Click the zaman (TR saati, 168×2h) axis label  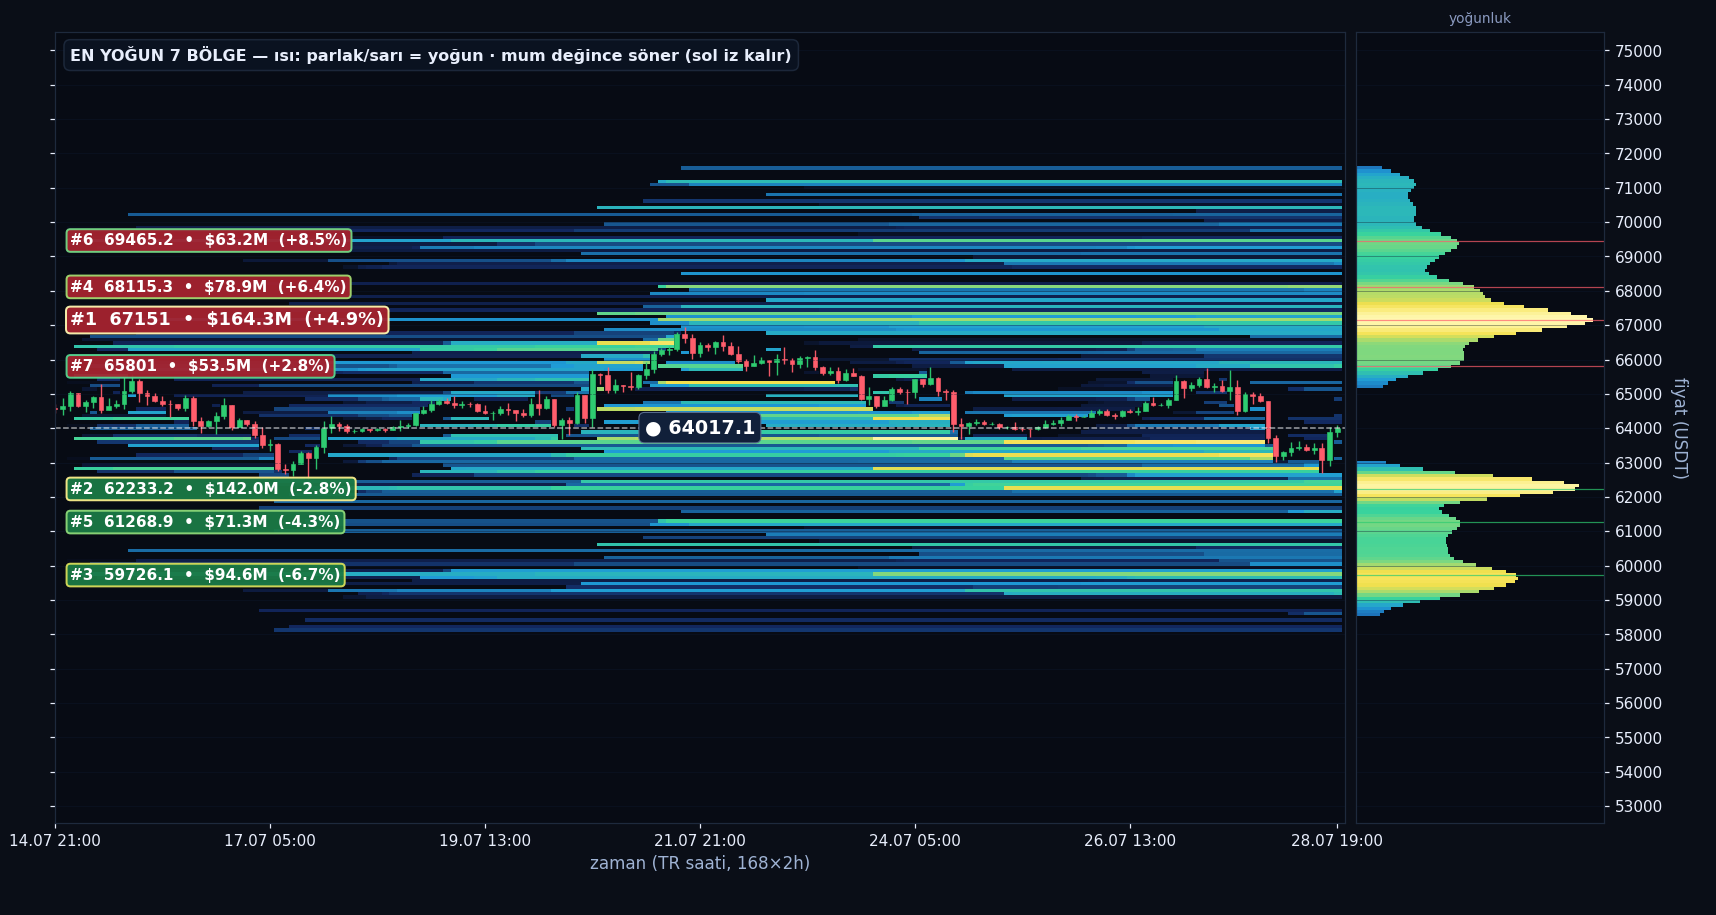pos(700,863)
